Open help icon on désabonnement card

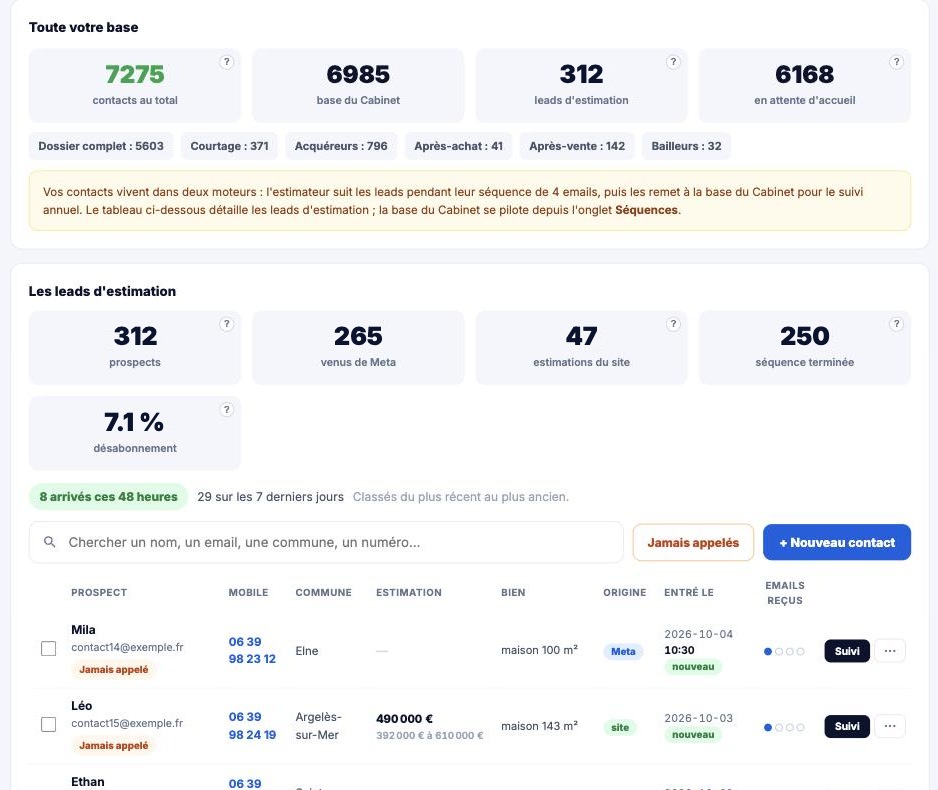click(x=226, y=410)
